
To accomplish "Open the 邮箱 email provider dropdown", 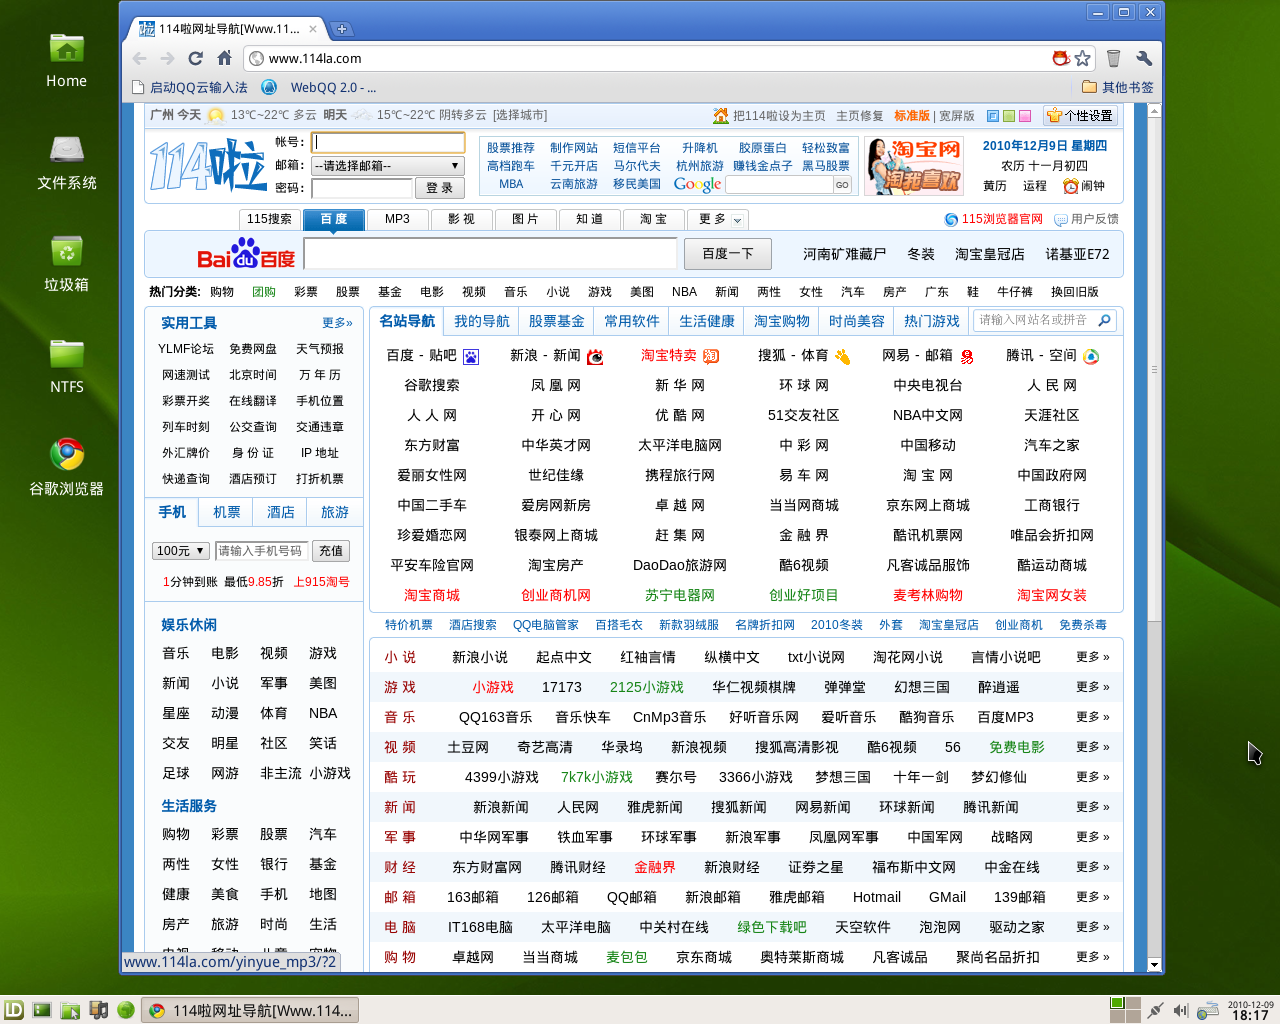I will point(387,166).
